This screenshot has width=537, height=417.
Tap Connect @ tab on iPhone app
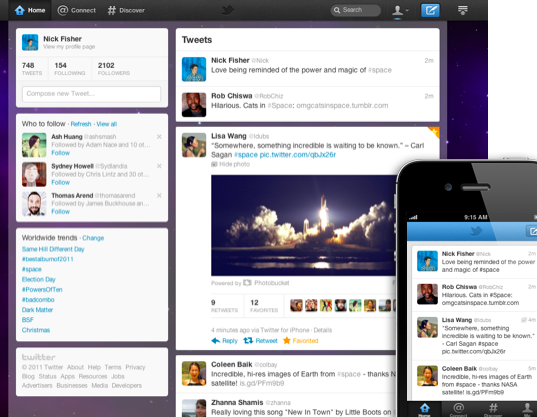tap(458, 409)
